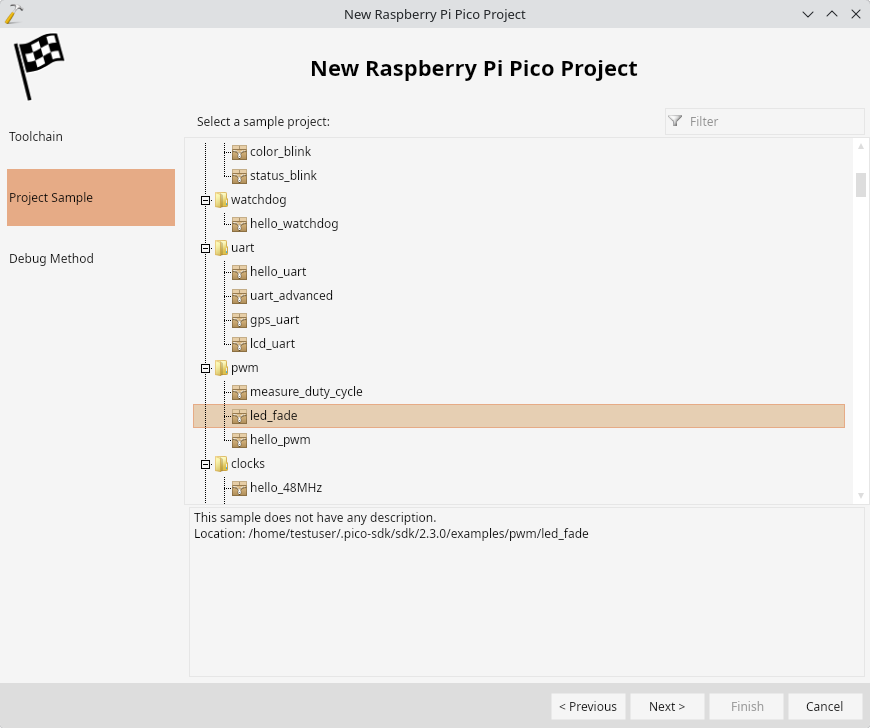870x728 pixels.
Task: Click the uart folder icon
Action: click(x=221, y=247)
